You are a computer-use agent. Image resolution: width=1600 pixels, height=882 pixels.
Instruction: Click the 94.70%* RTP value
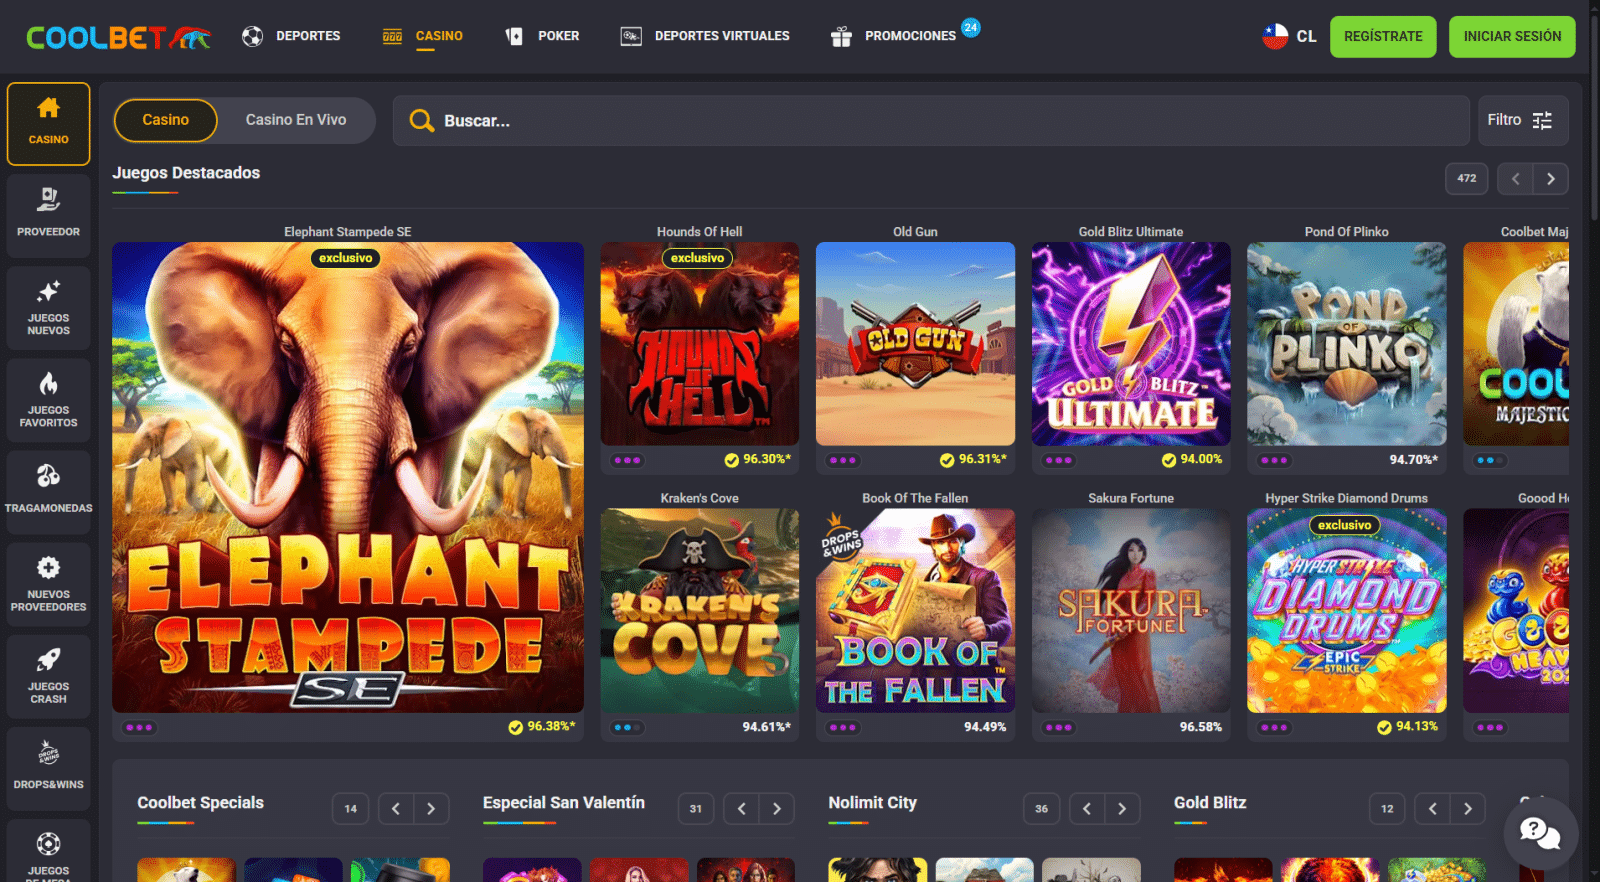coord(1414,460)
